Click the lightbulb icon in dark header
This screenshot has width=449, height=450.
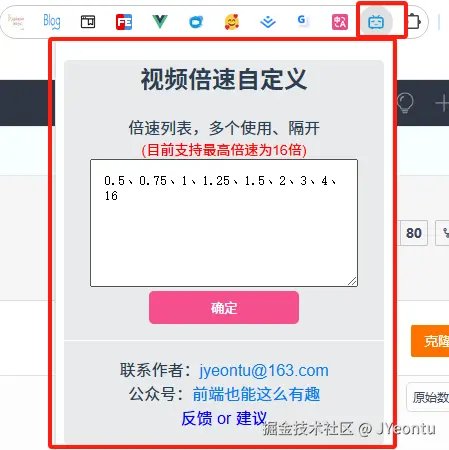[405, 103]
